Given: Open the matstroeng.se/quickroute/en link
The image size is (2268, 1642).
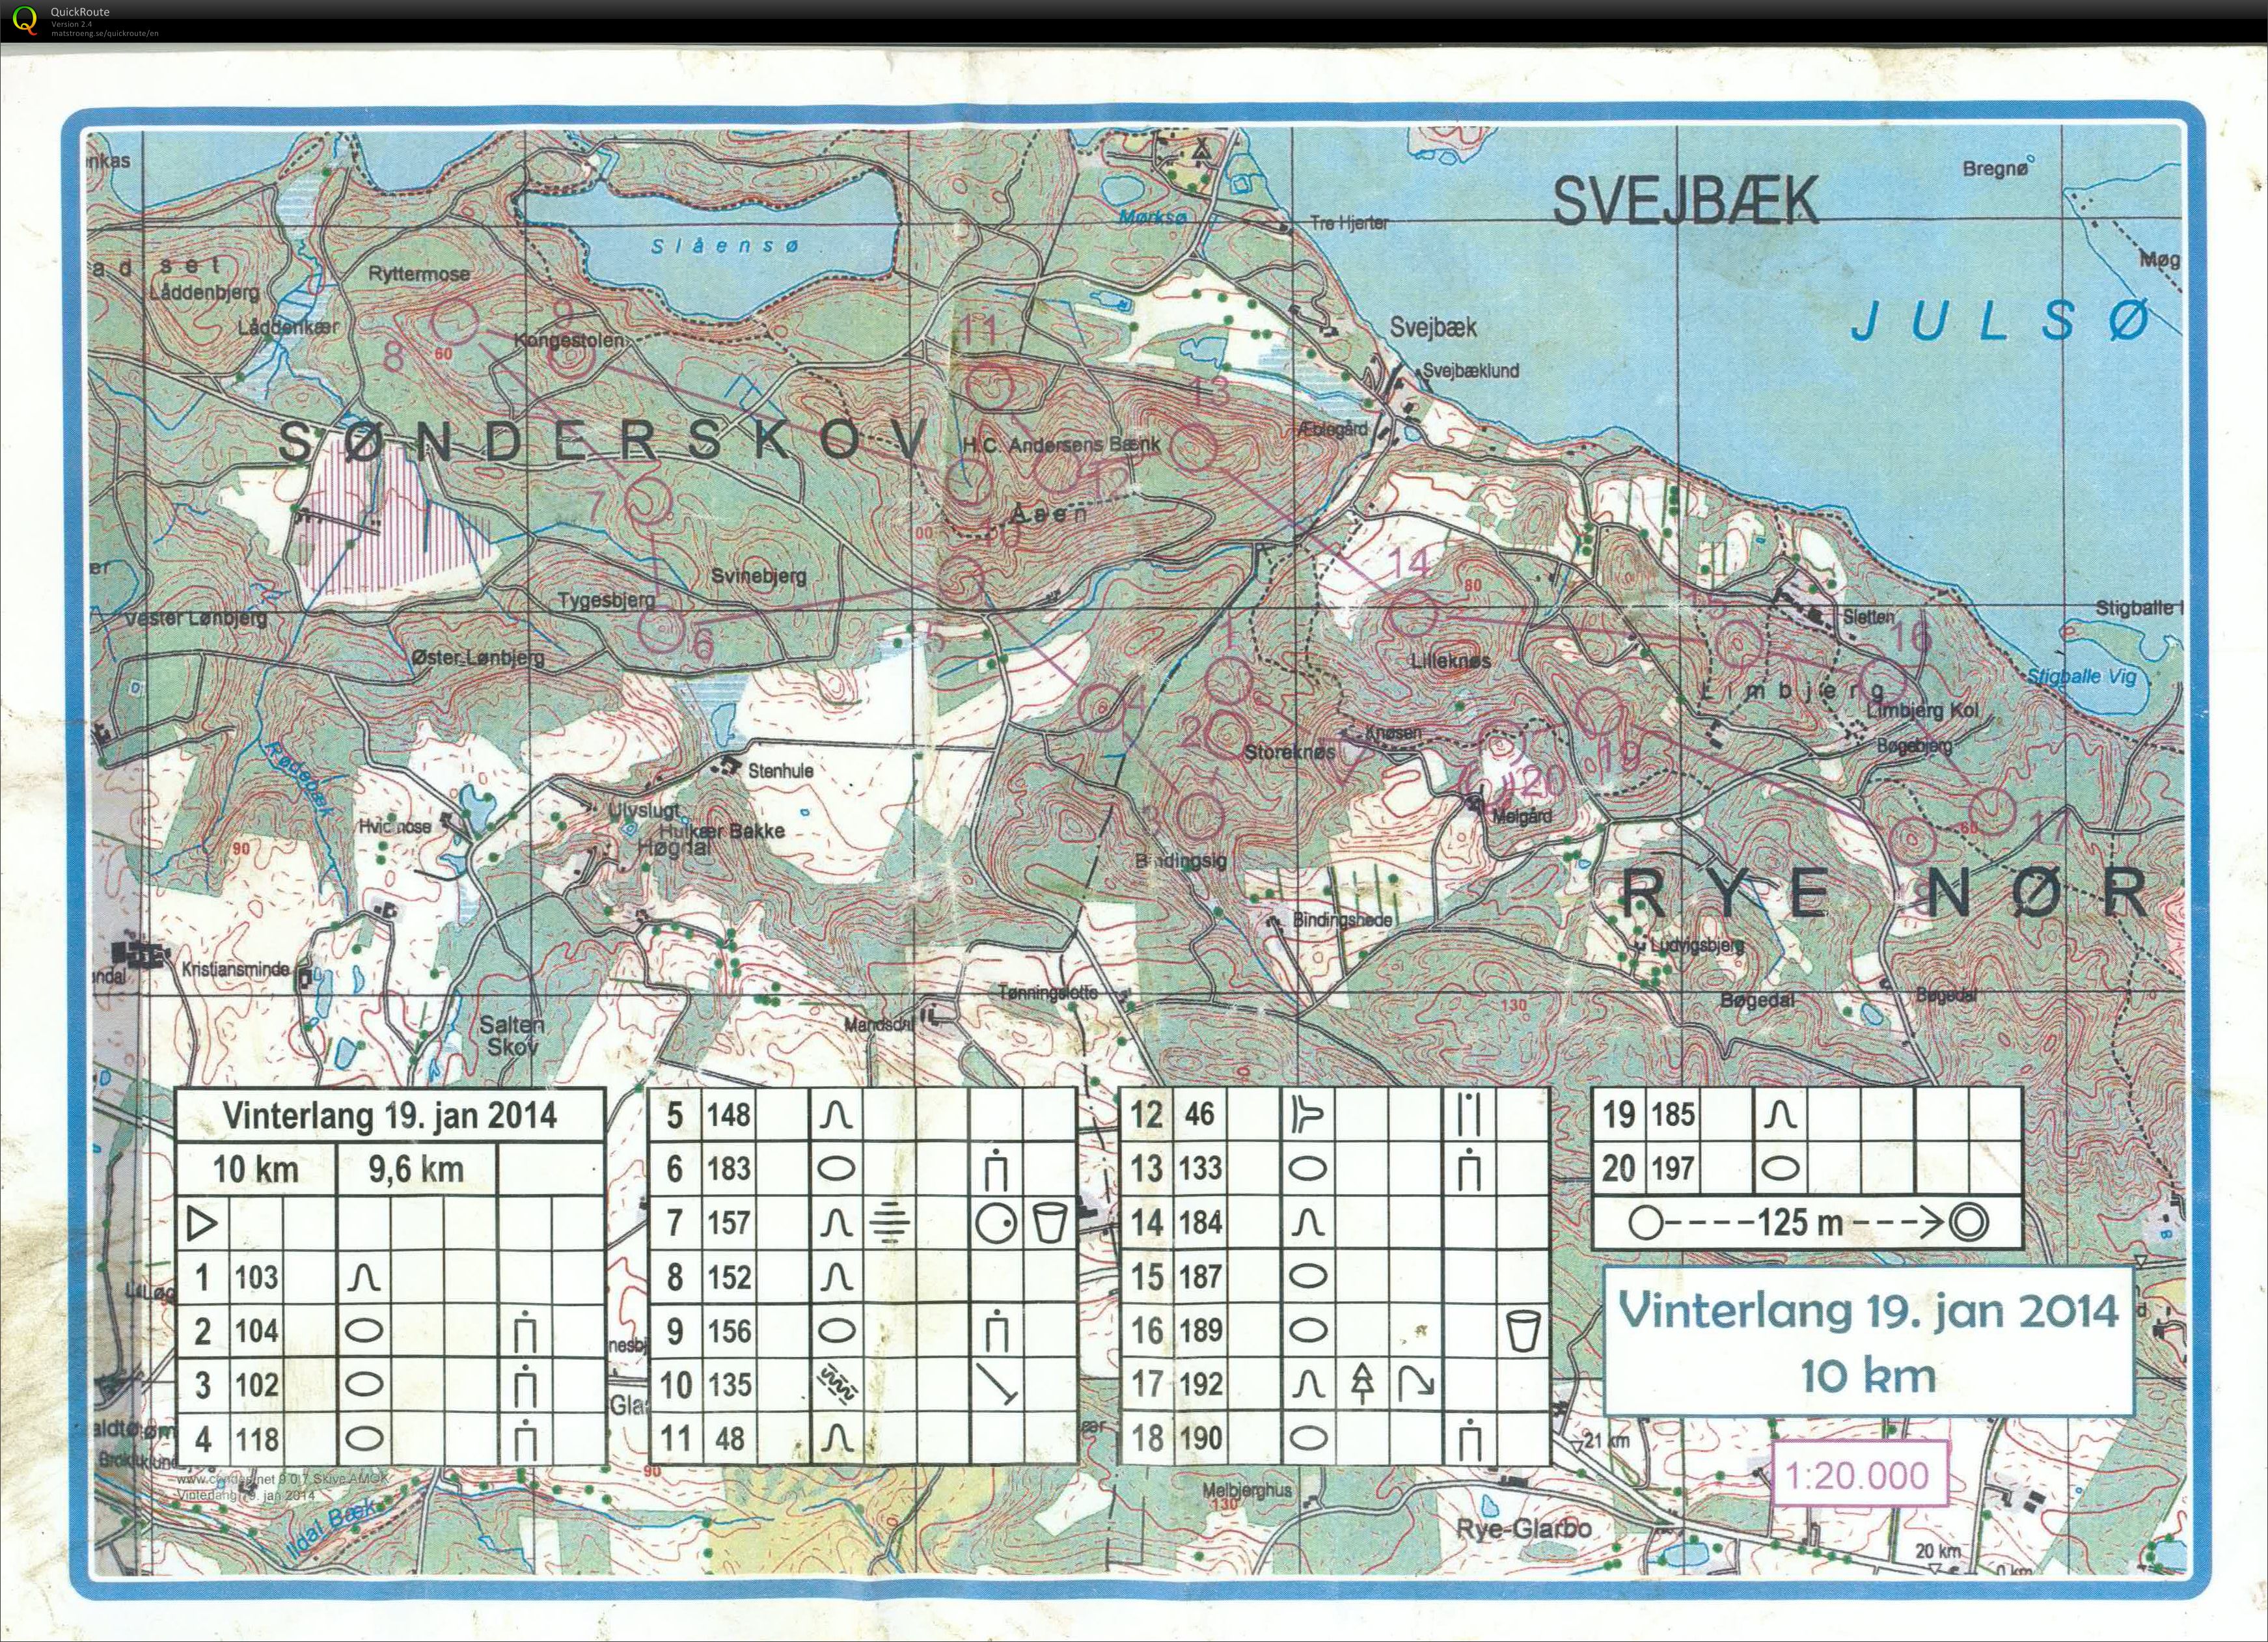Looking at the screenshot, I should click(x=105, y=33).
